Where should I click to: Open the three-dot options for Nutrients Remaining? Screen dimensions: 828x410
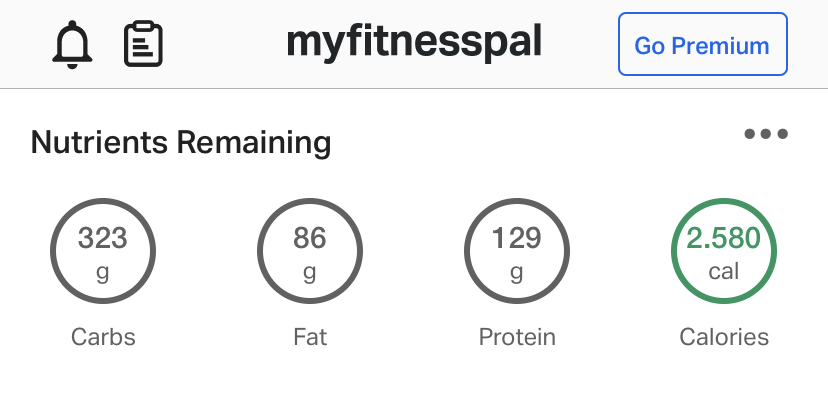click(x=766, y=134)
